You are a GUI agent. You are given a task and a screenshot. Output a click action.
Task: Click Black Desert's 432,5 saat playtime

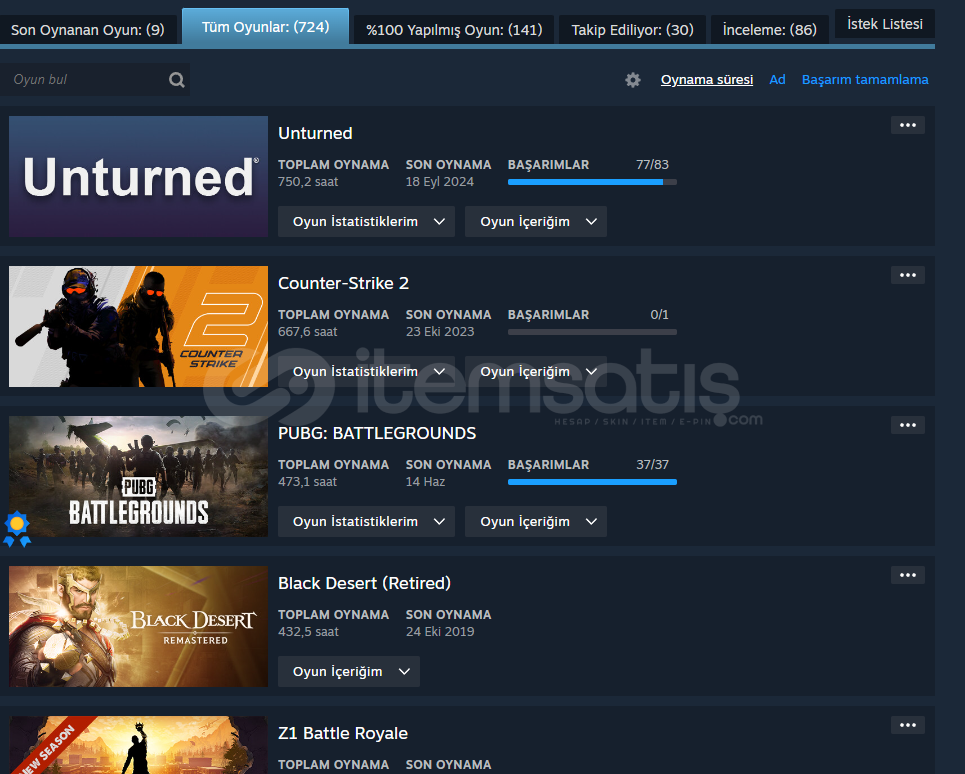pyautogui.click(x=308, y=632)
